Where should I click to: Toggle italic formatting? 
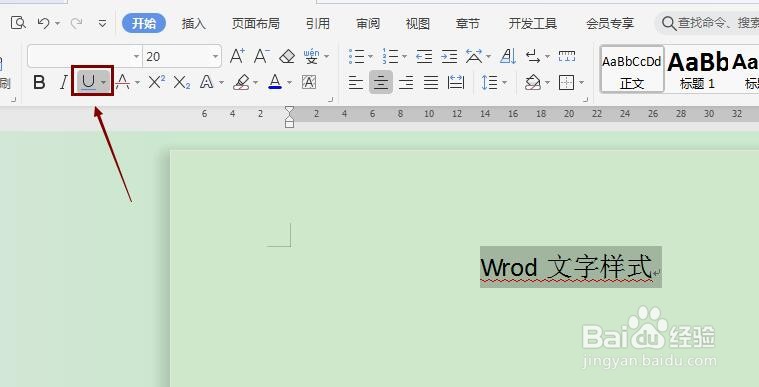pos(63,82)
